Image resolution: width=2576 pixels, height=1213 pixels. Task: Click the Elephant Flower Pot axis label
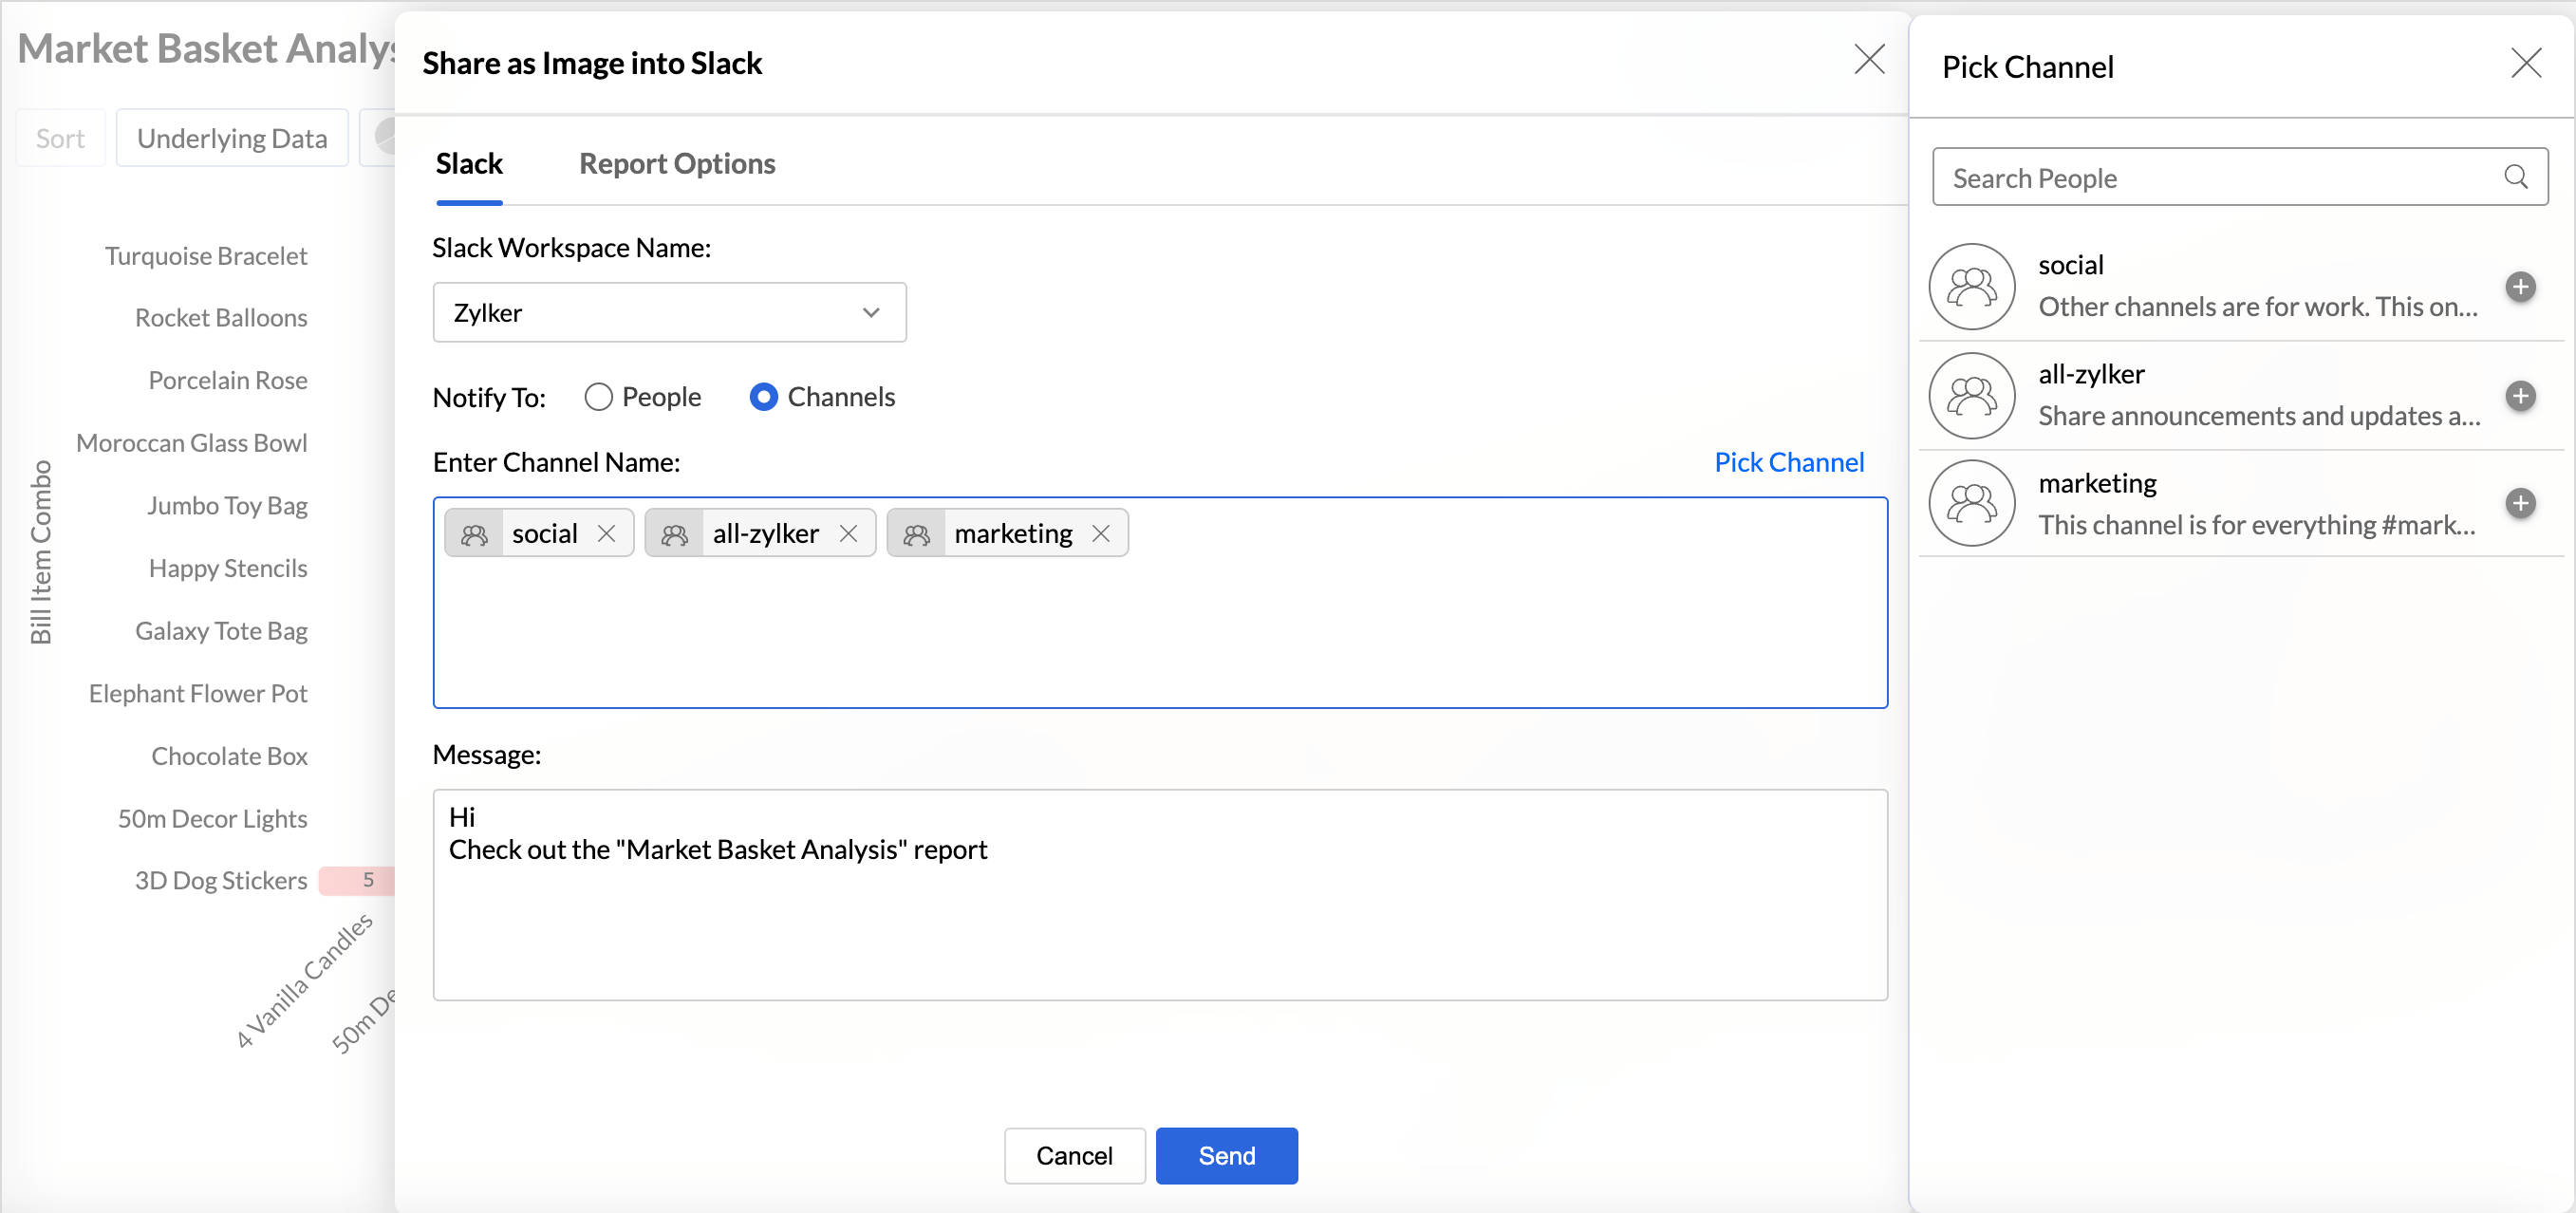tap(198, 693)
